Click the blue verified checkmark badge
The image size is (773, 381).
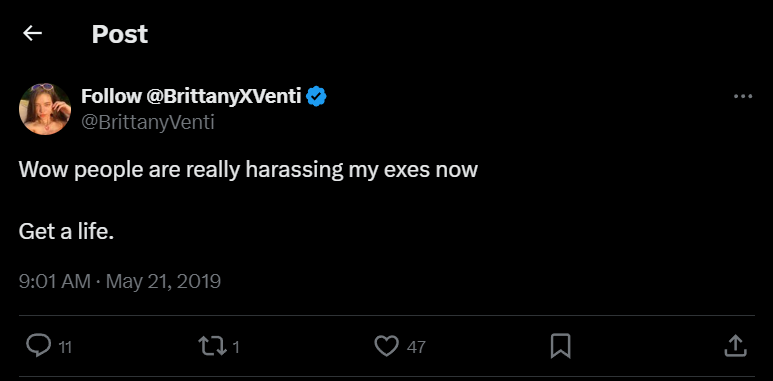tap(316, 96)
